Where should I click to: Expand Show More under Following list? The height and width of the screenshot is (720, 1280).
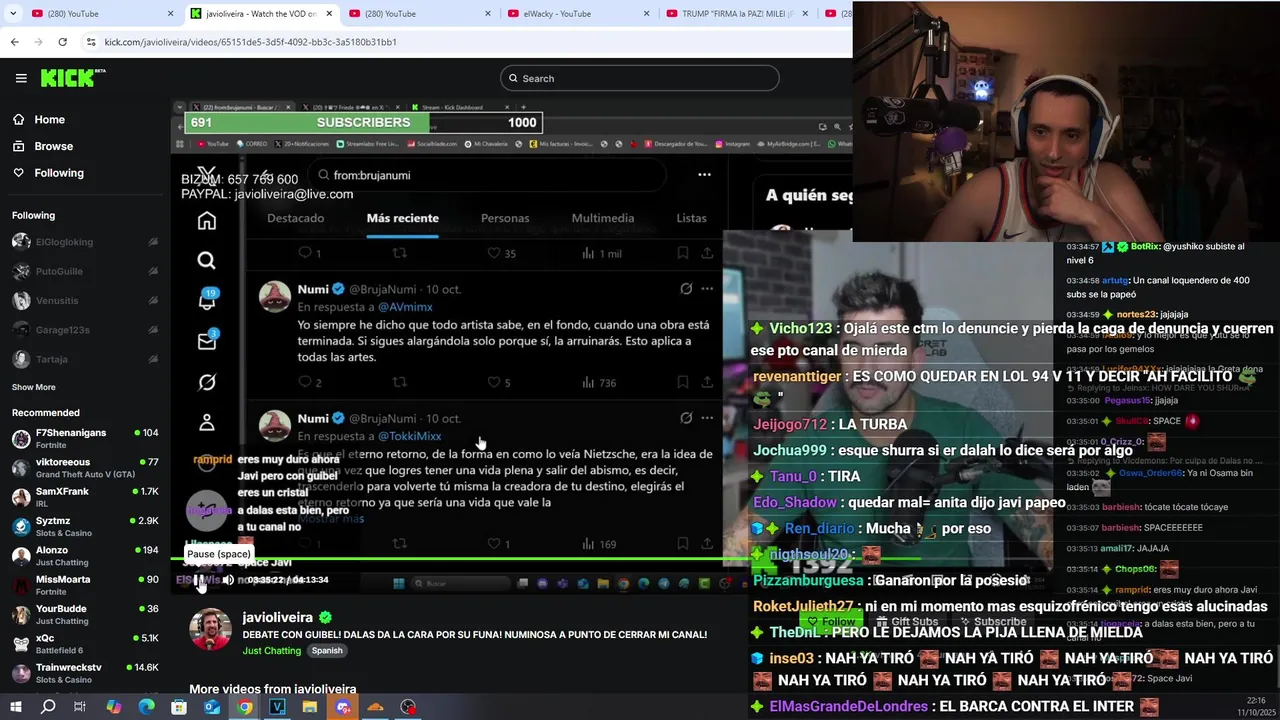[34, 387]
